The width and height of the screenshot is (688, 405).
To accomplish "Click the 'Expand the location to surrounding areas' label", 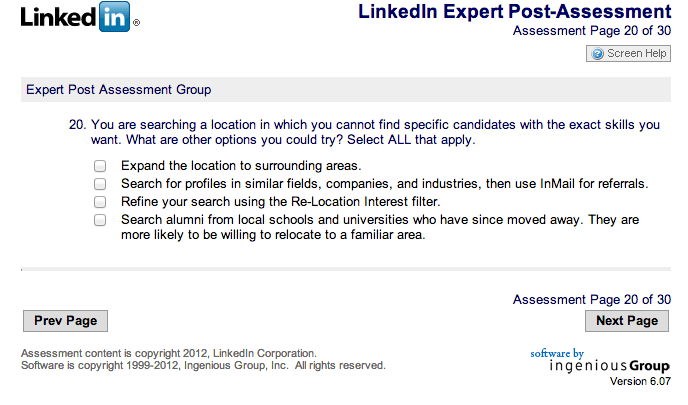I will (240, 166).
